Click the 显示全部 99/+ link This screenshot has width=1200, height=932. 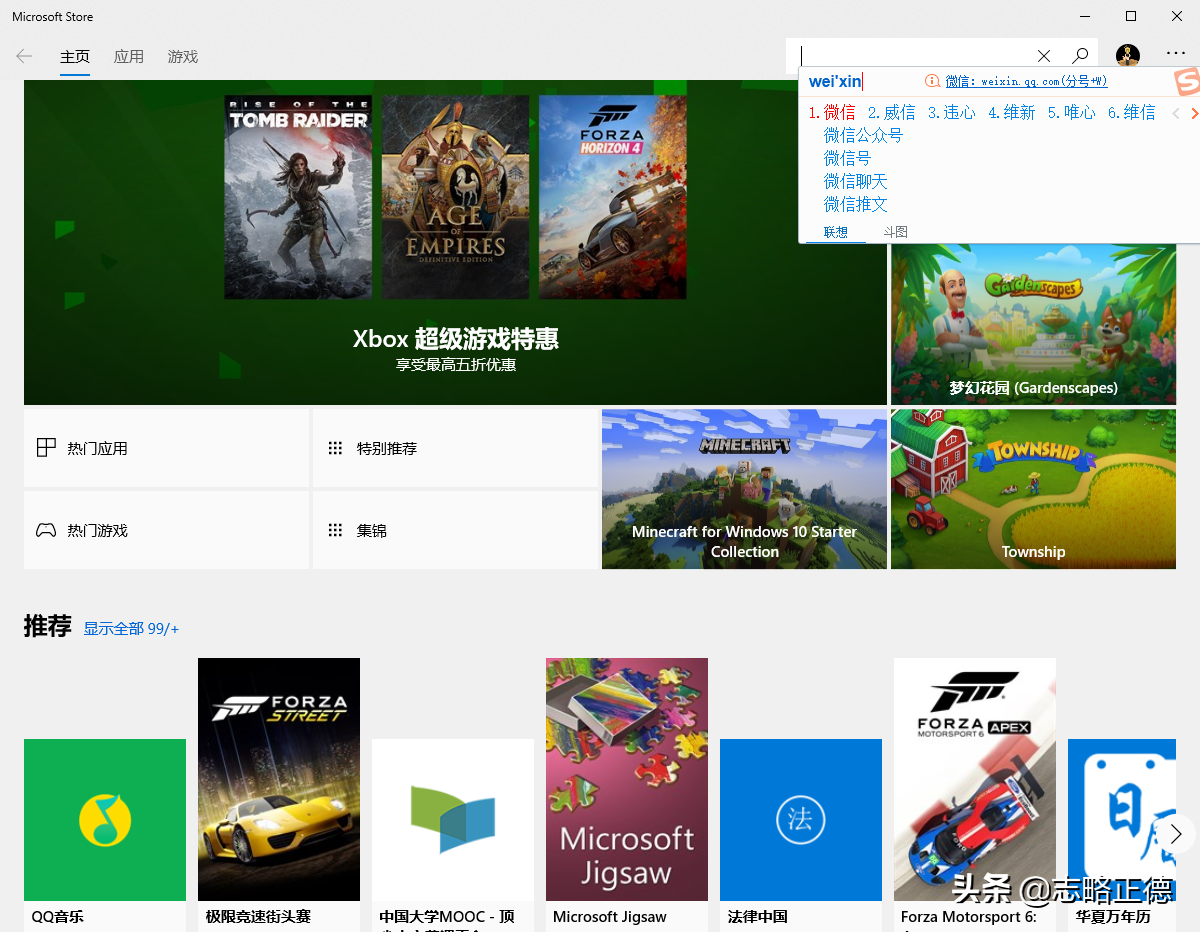(130, 628)
